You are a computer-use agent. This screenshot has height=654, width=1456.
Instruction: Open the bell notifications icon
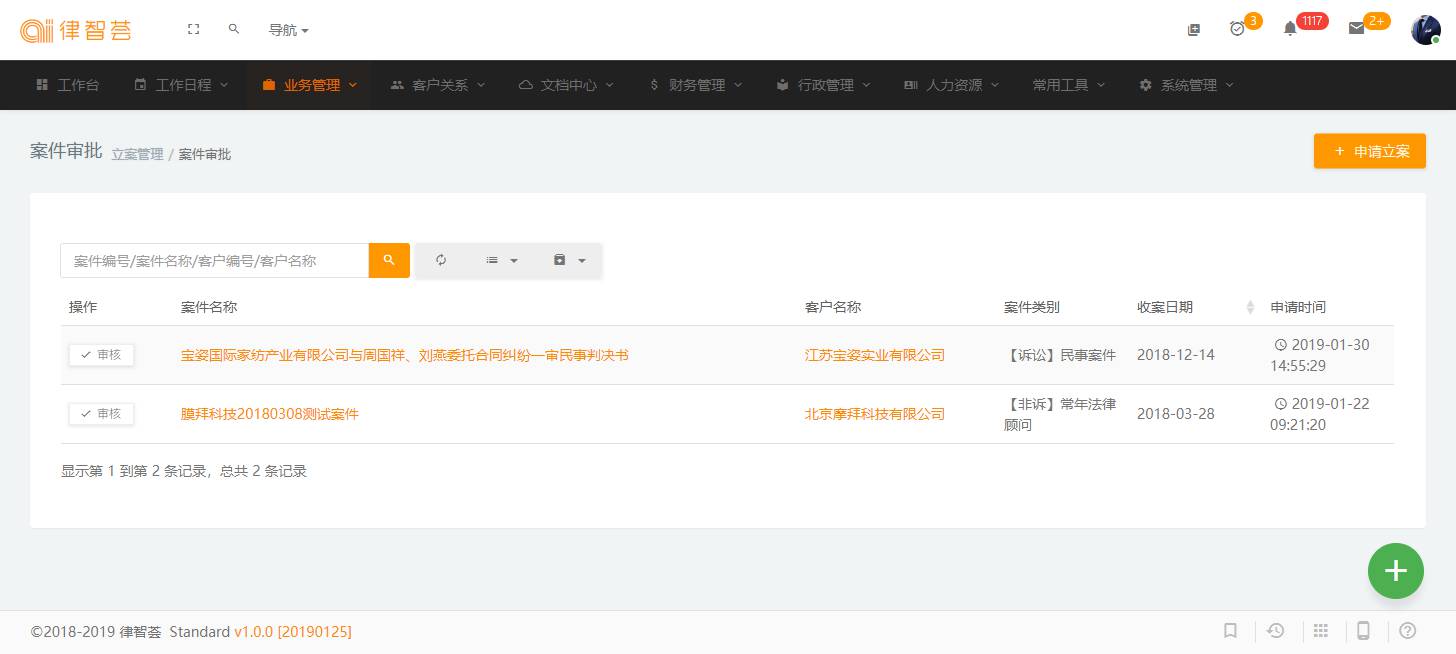point(1290,29)
